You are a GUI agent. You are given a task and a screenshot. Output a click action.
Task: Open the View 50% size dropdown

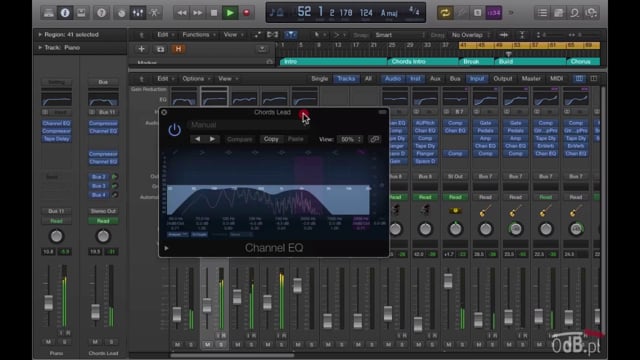(x=350, y=139)
